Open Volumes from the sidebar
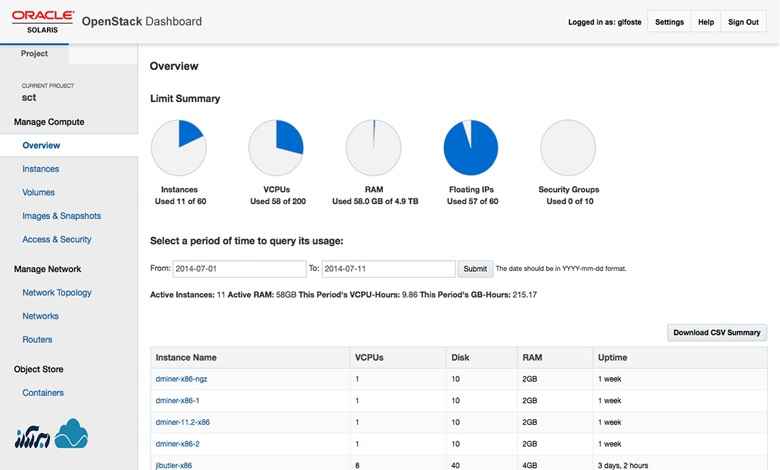 38,192
